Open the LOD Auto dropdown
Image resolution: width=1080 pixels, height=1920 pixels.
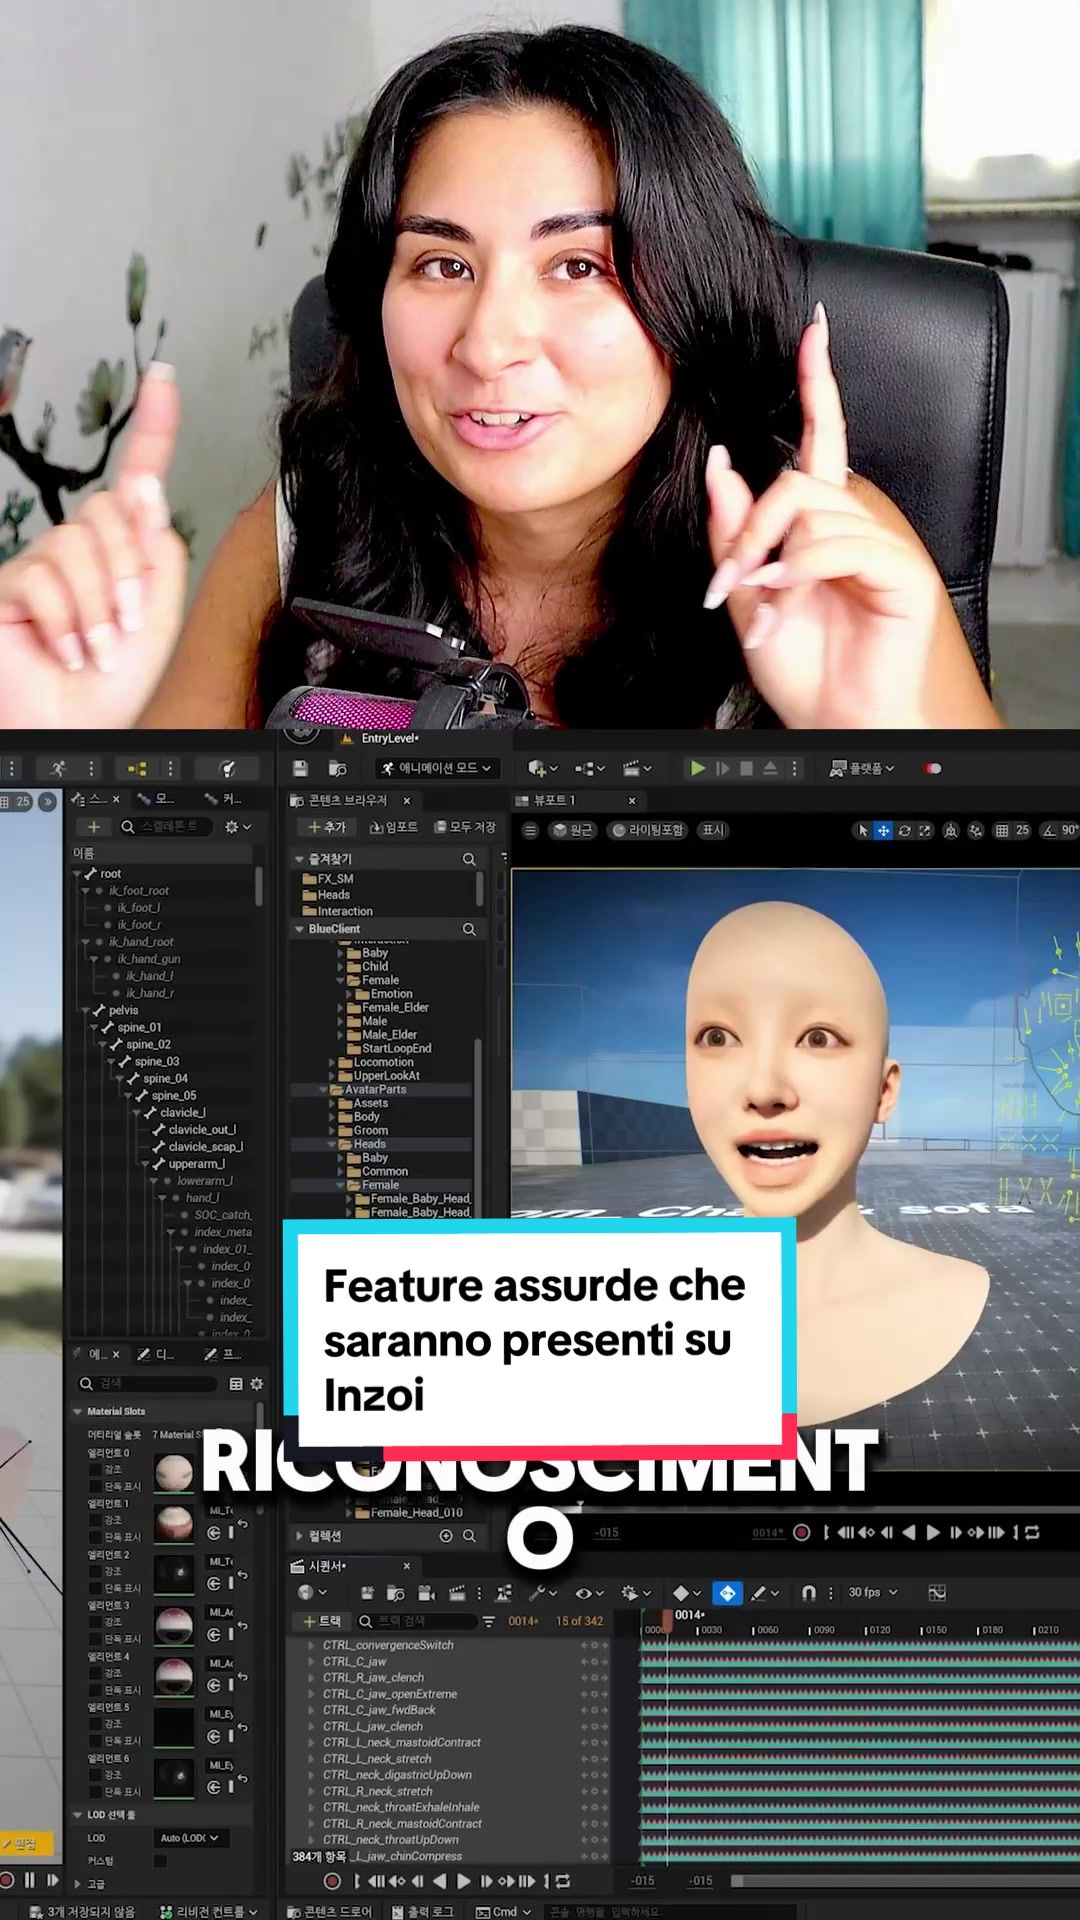pyautogui.click(x=191, y=1838)
